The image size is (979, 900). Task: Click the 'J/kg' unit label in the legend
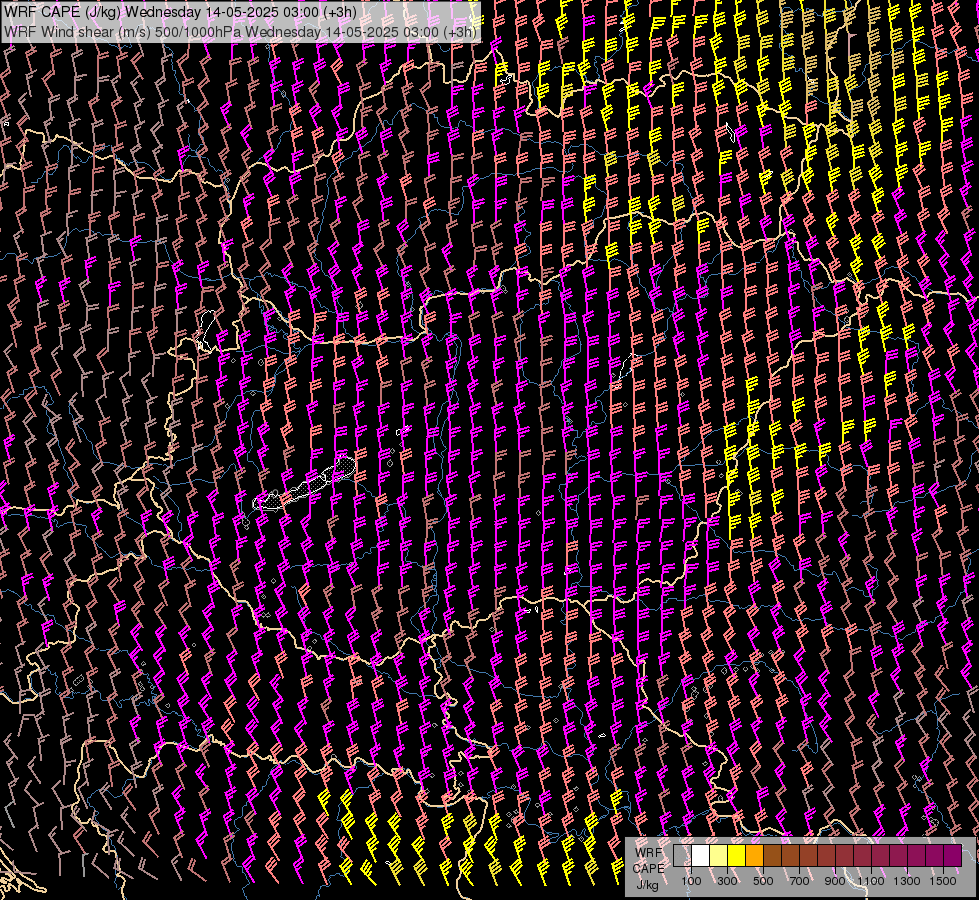(647, 884)
